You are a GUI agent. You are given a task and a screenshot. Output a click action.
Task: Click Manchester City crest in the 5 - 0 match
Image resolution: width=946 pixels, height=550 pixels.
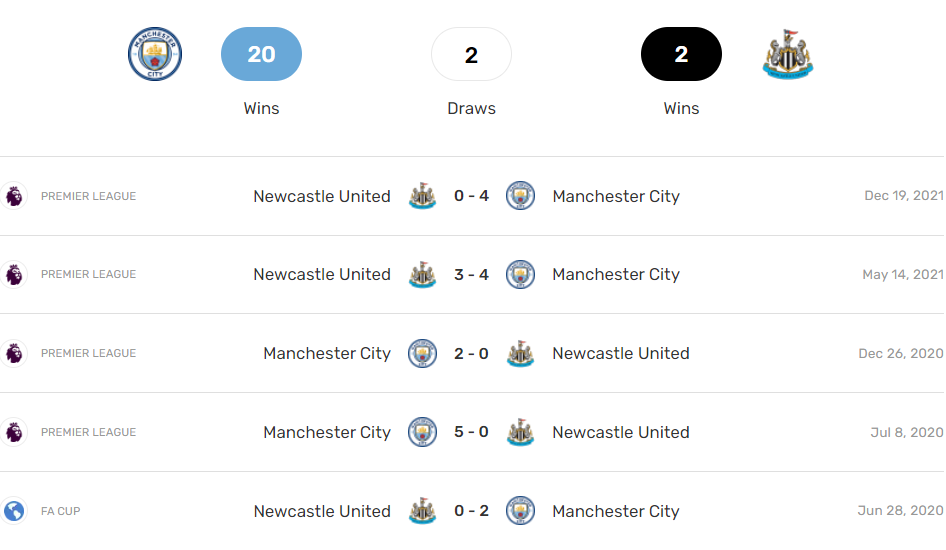pos(423,433)
